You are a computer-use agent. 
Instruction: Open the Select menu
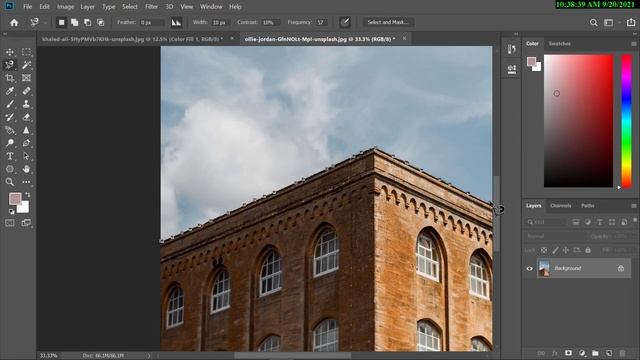[x=130, y=7]
